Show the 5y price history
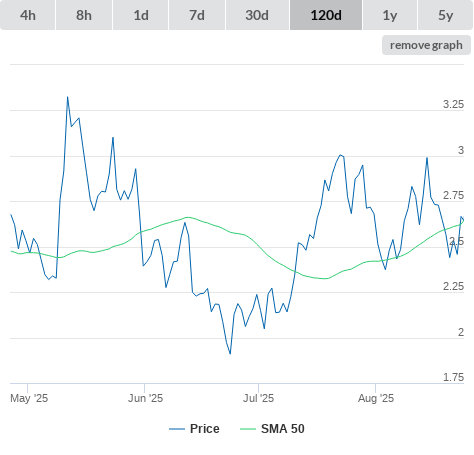This screenshot has width=474, height=455. [x=445, y=15]
